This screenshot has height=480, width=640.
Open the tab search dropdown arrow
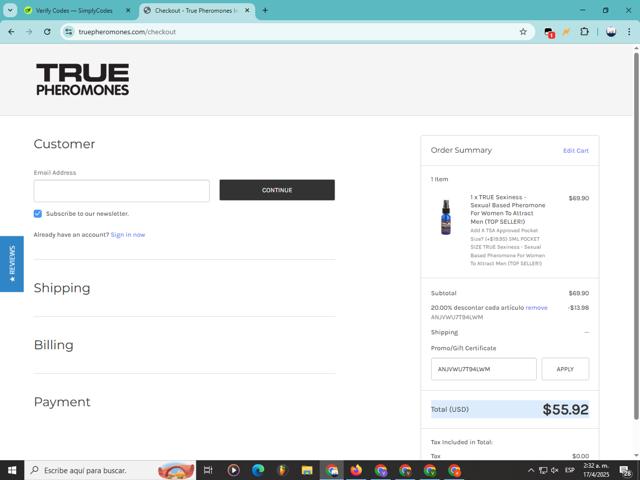pos(10,11)
